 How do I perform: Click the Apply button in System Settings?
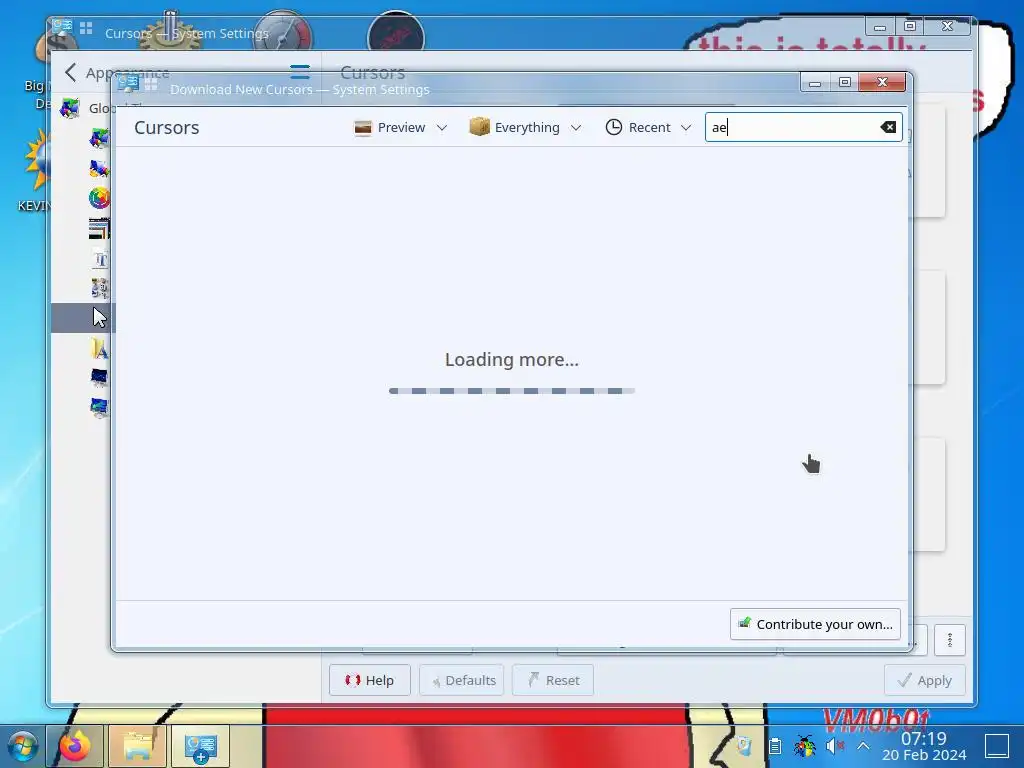[x=925, y=680]
